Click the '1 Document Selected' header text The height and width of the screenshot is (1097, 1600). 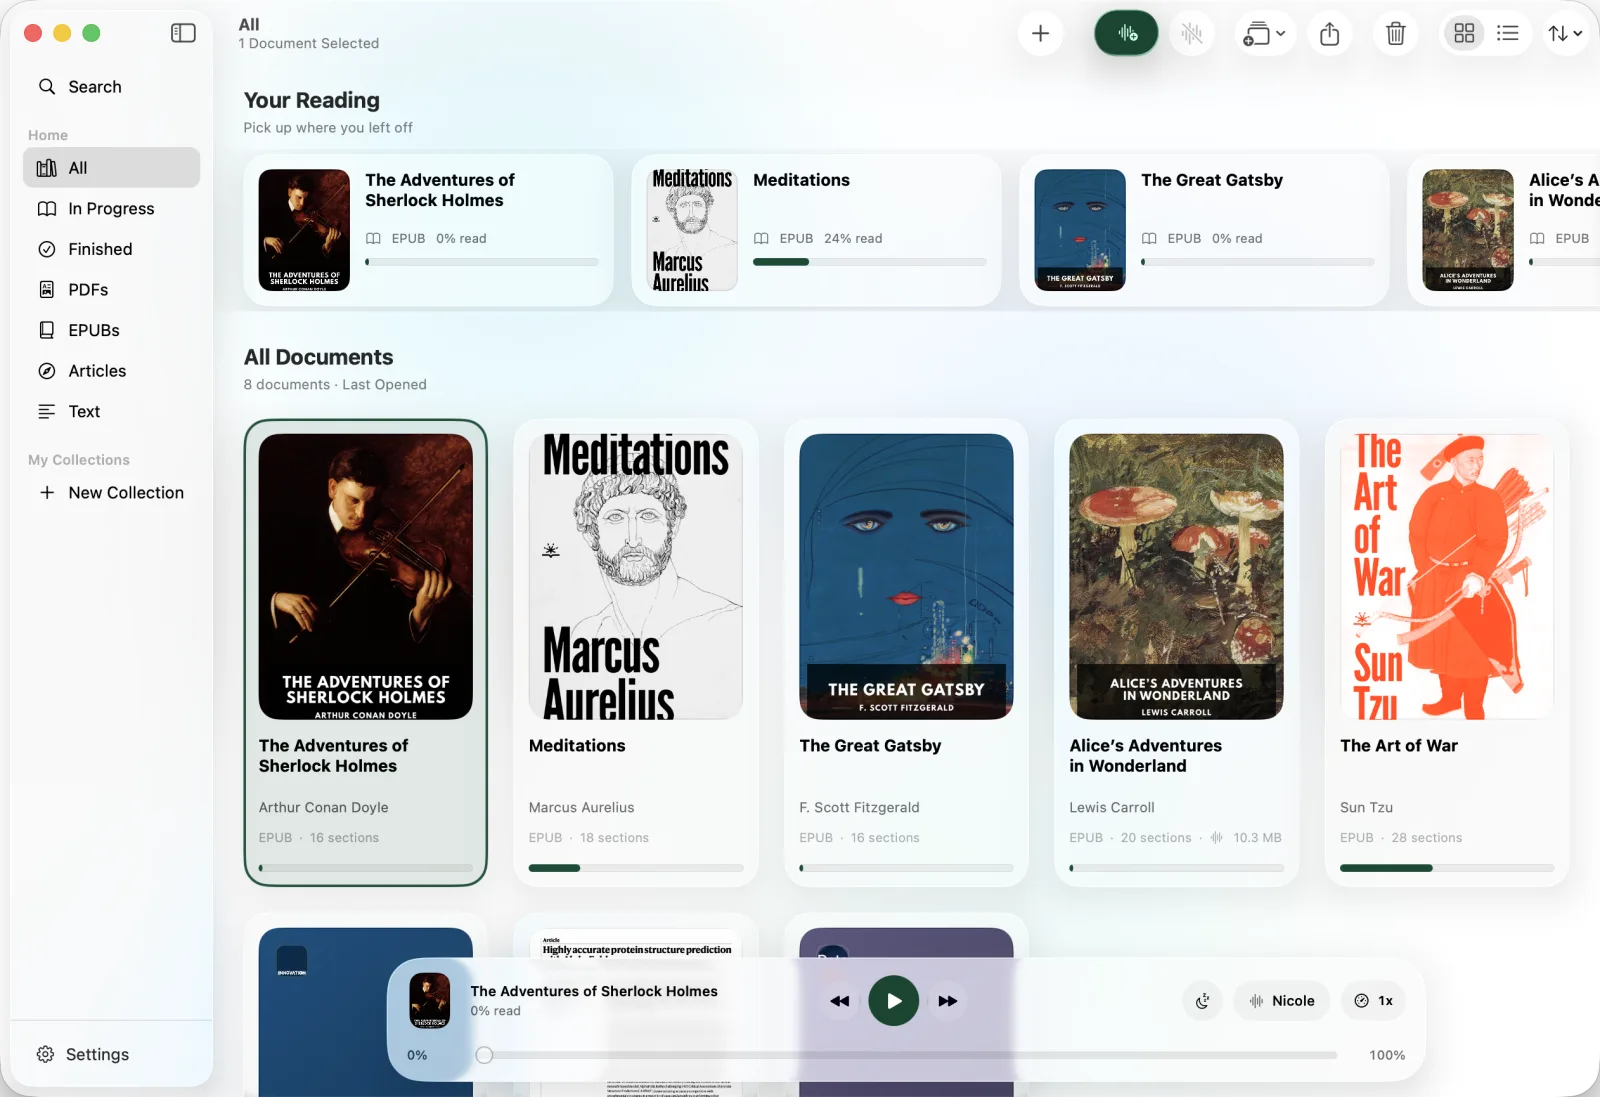point(309,44)
